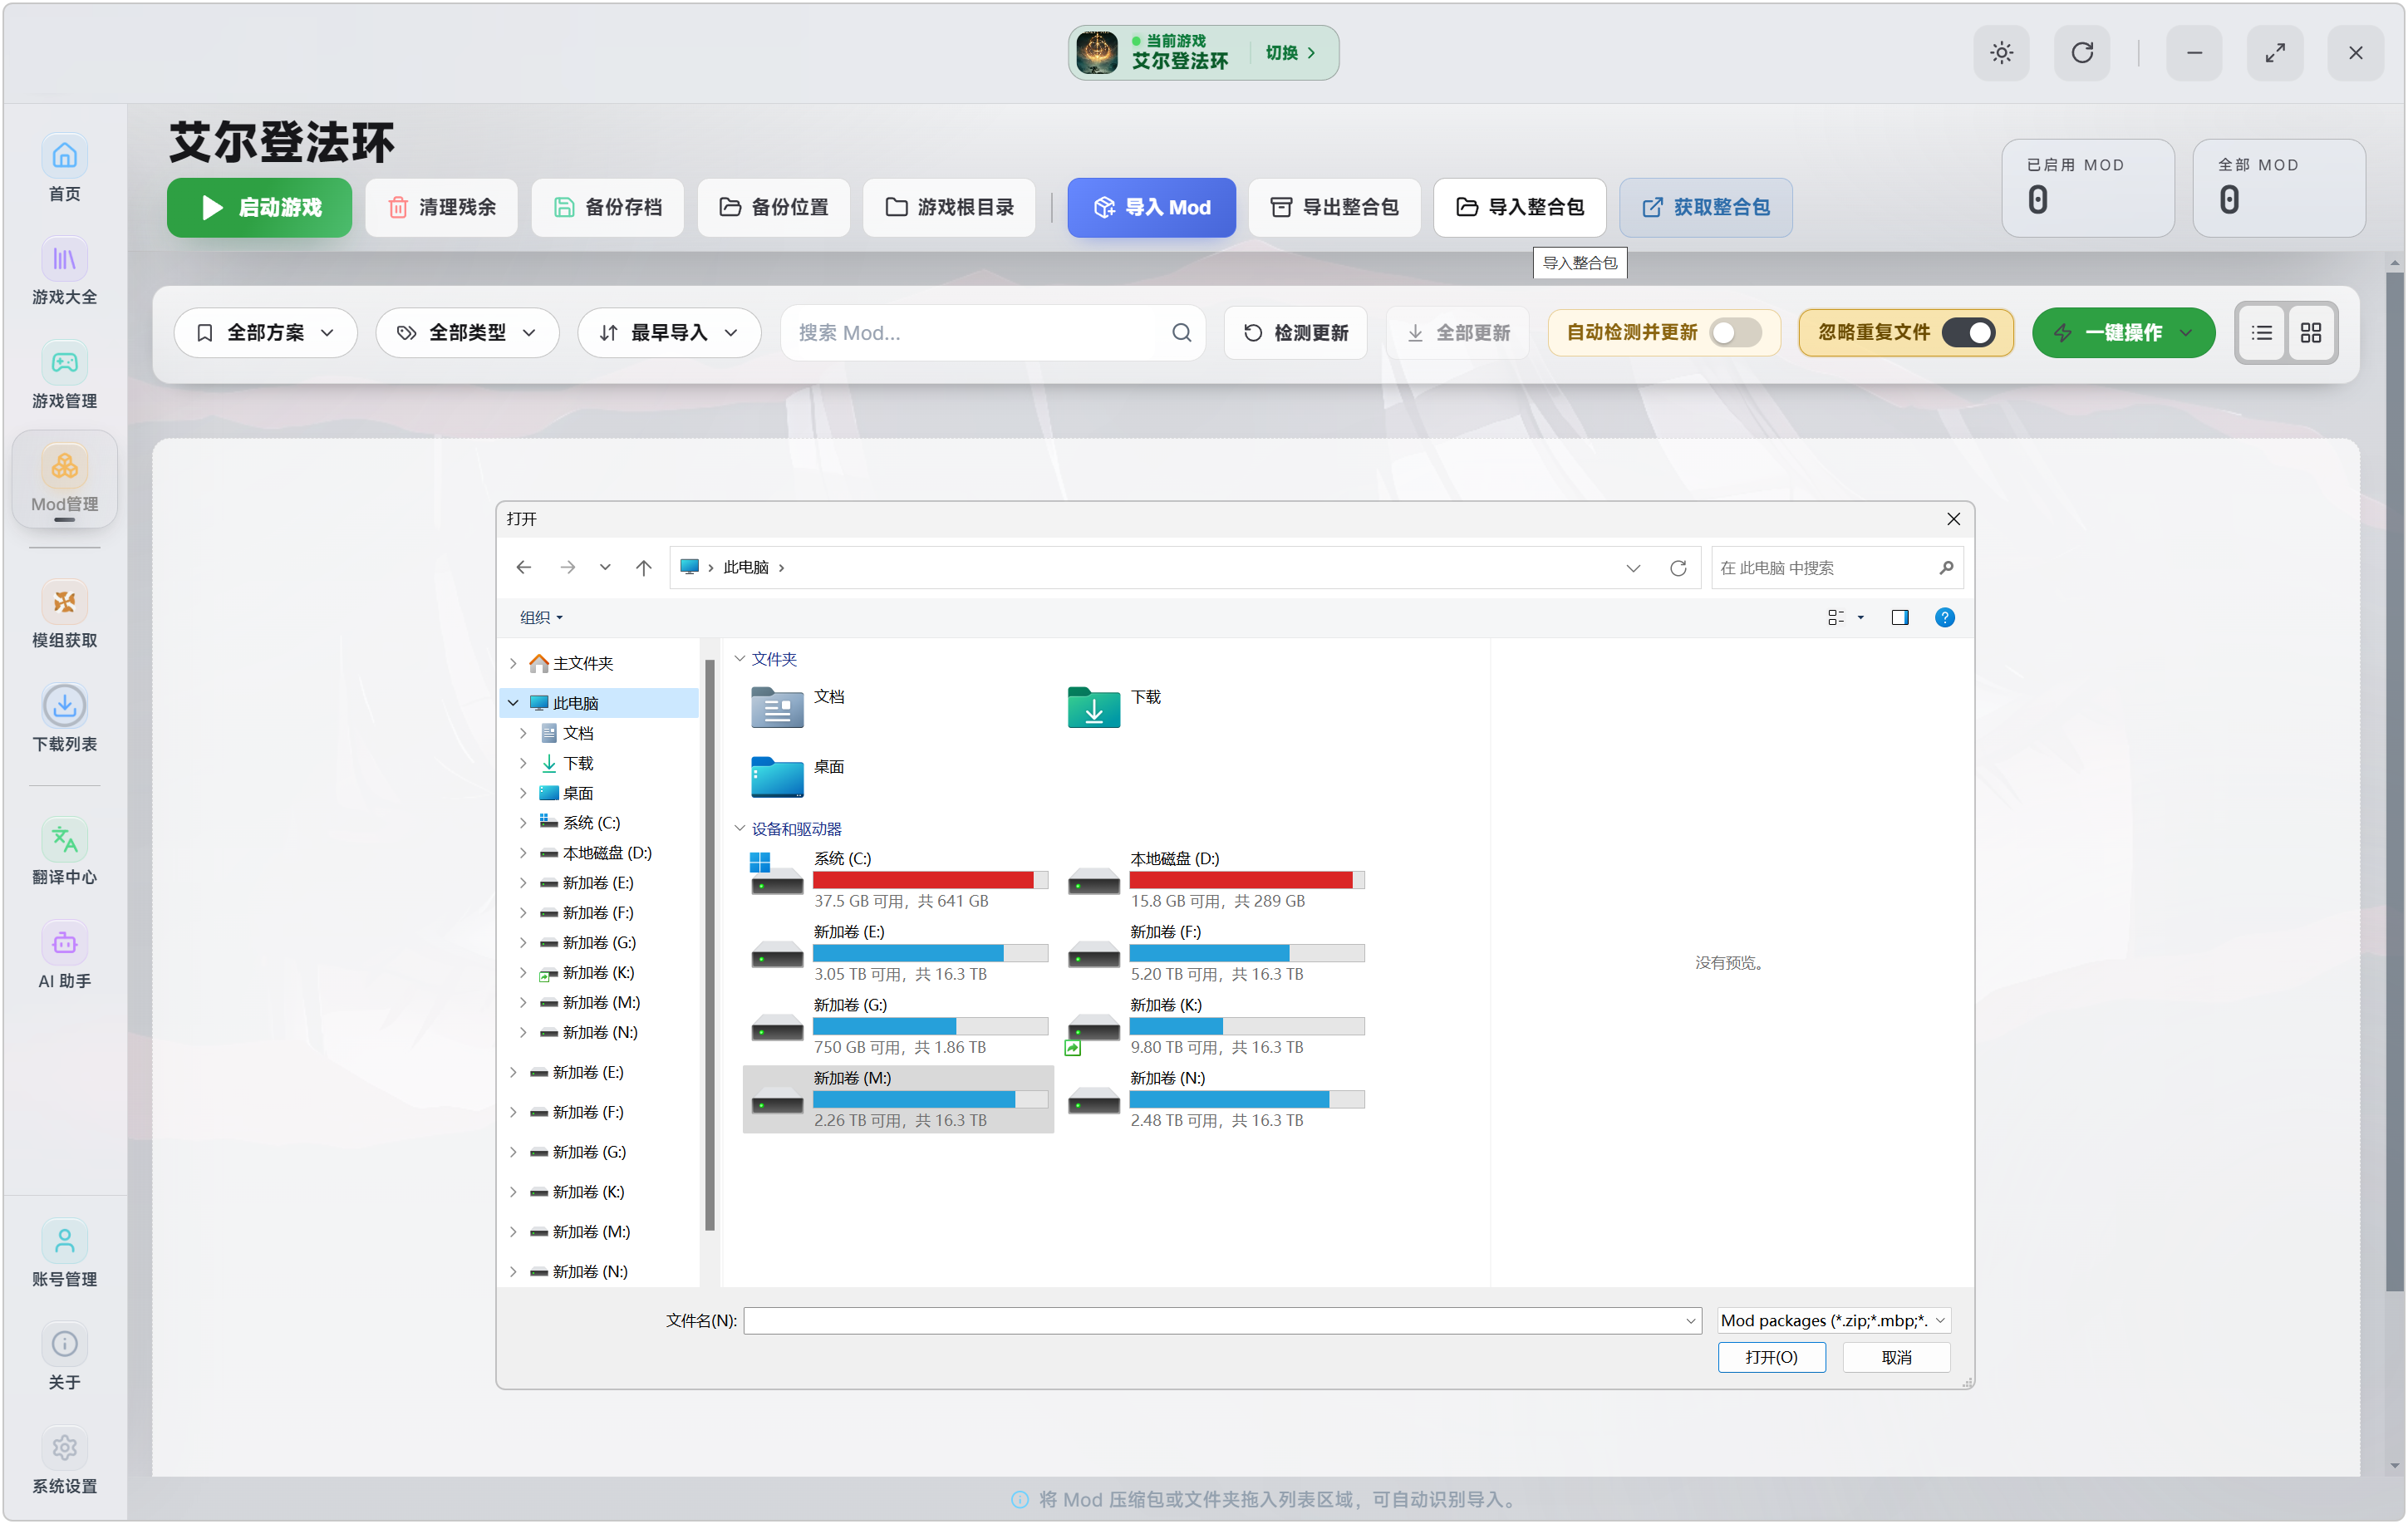2408x1524 pixels.
Task: Open the AI 助手 robot icon
Action: 64,943
